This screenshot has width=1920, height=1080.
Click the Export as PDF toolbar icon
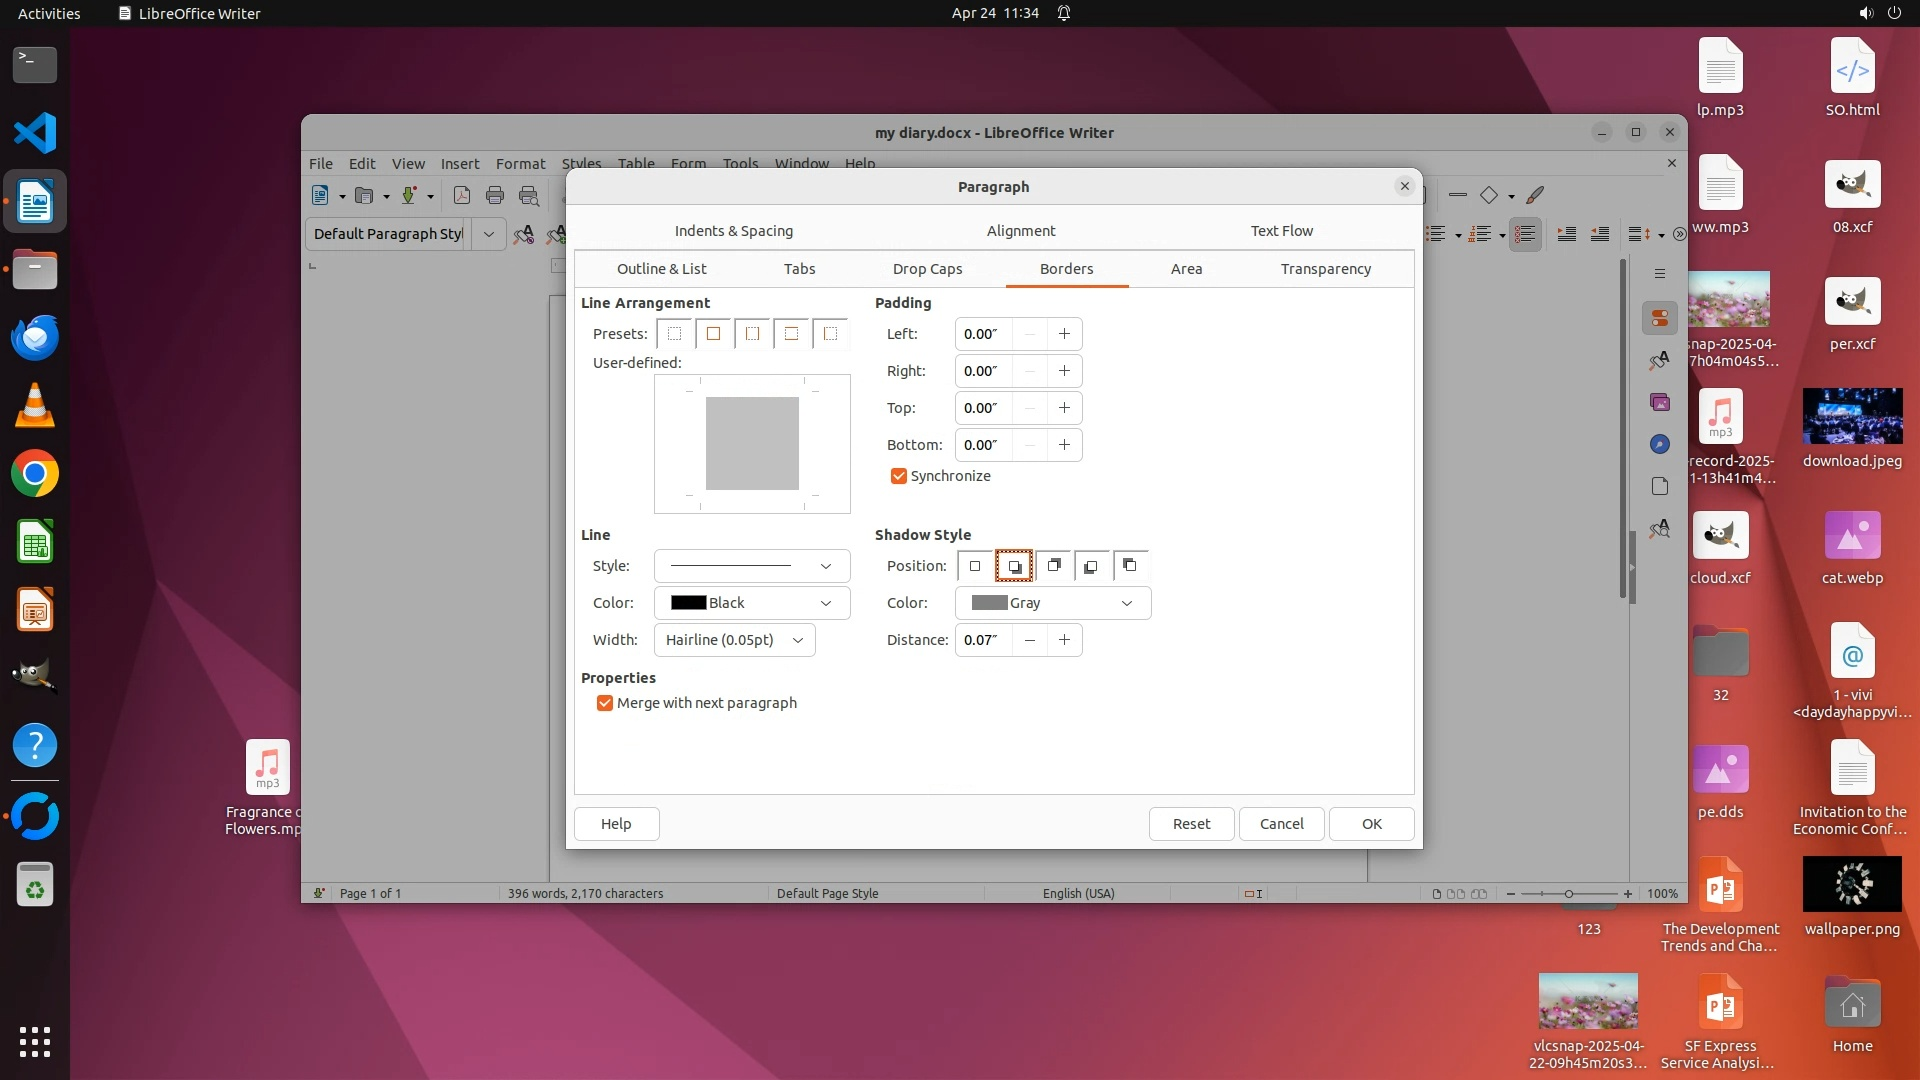[461, 196]
